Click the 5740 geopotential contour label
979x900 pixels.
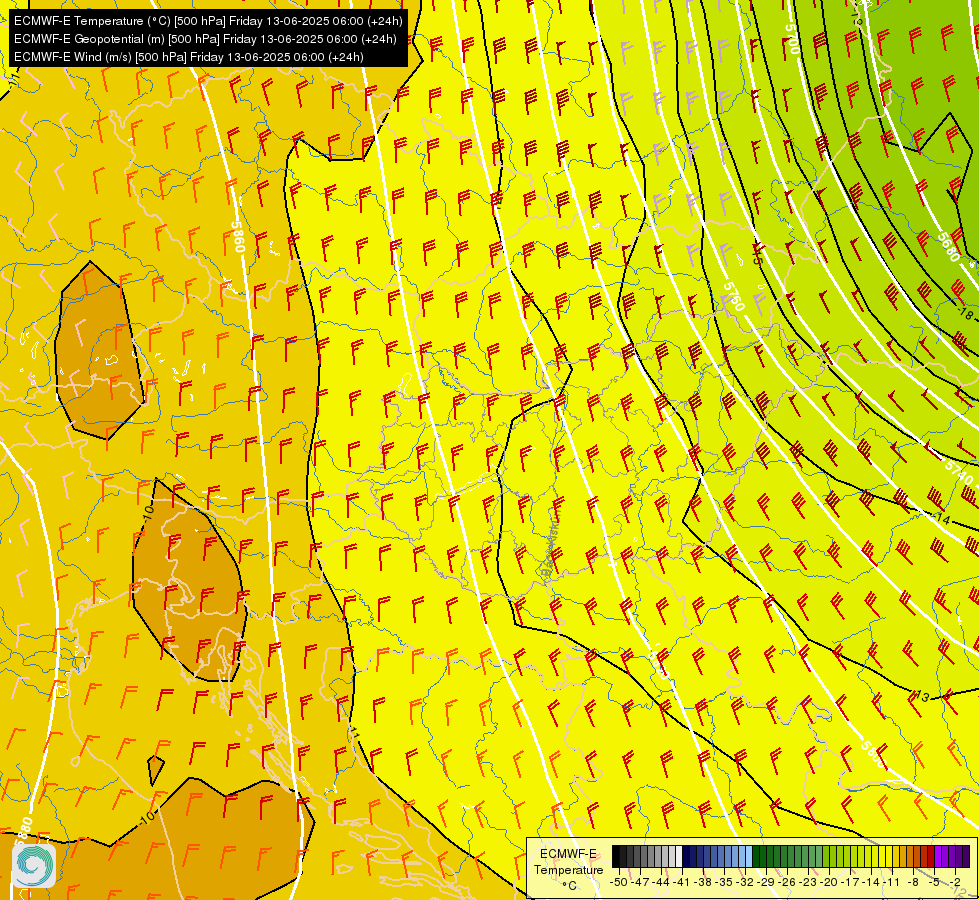[x=960, y=472]
